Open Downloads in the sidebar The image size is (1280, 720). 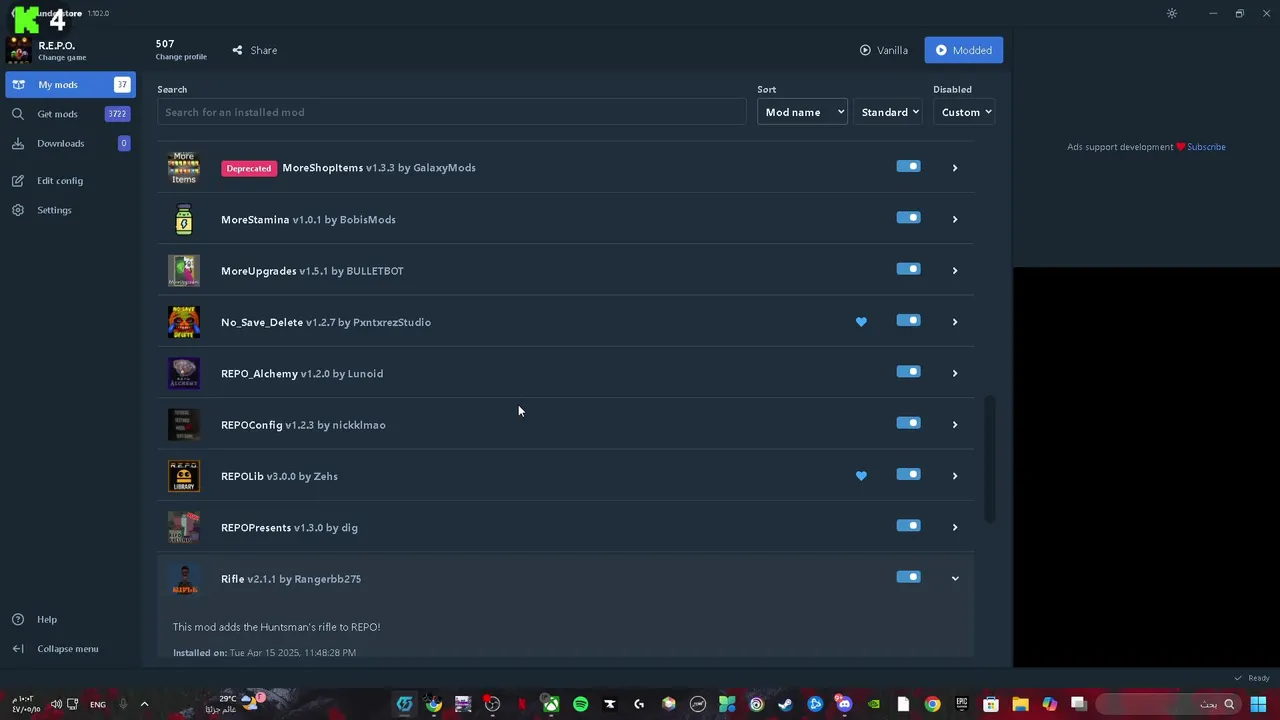[x=70, y=143]
